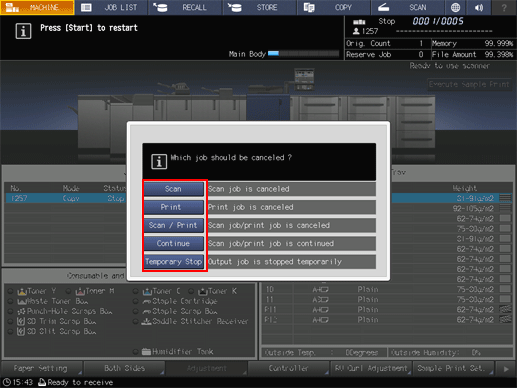517x388 pixels.
Task: Open RU Curl Adjustment
Action: tap(371, 369)
